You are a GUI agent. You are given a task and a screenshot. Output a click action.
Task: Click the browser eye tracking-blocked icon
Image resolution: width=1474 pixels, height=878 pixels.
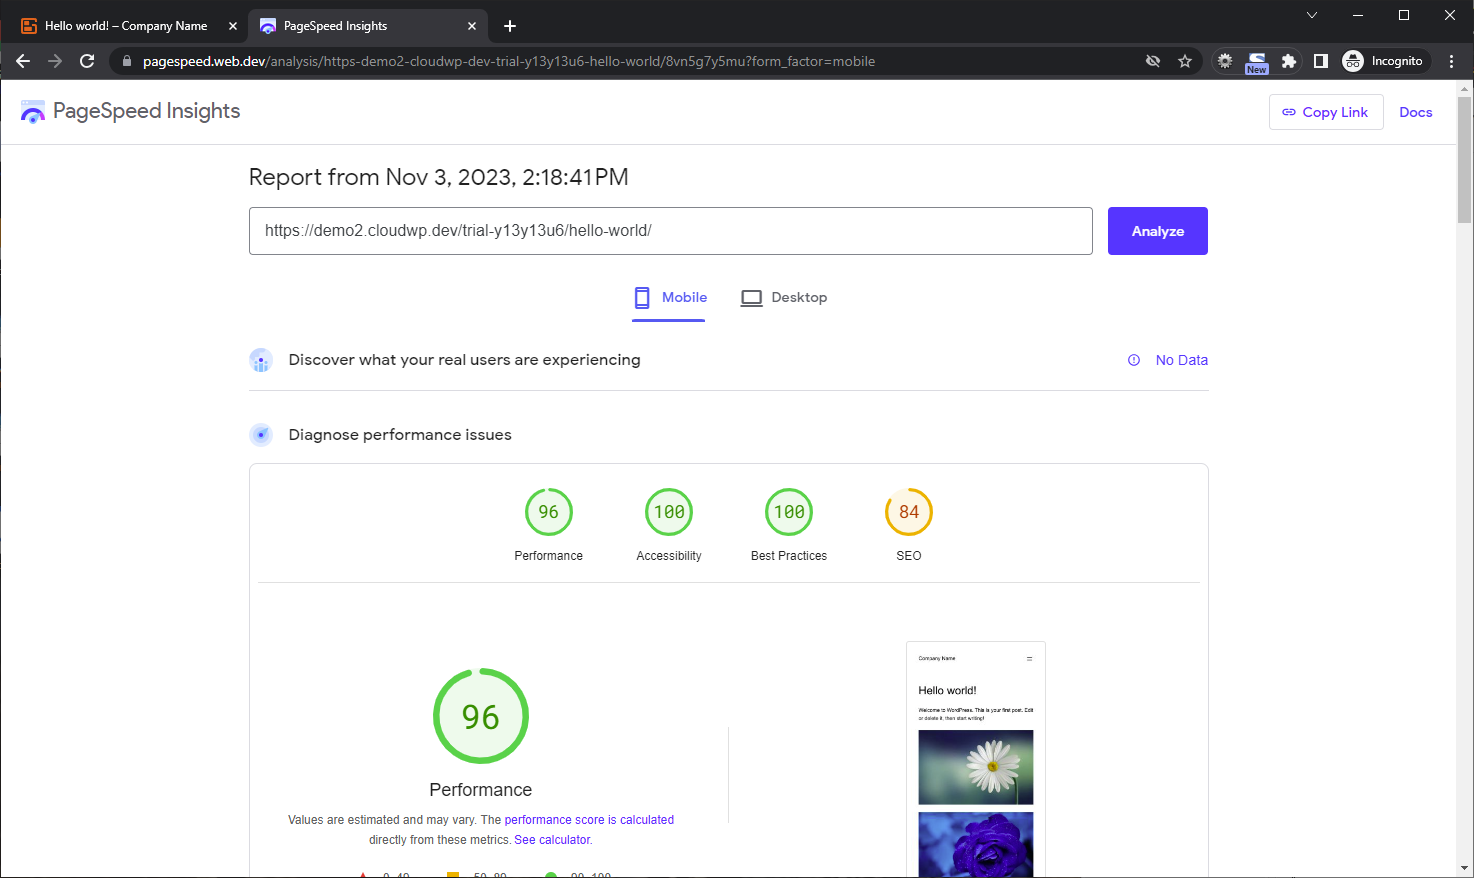tap(1153, 61)
